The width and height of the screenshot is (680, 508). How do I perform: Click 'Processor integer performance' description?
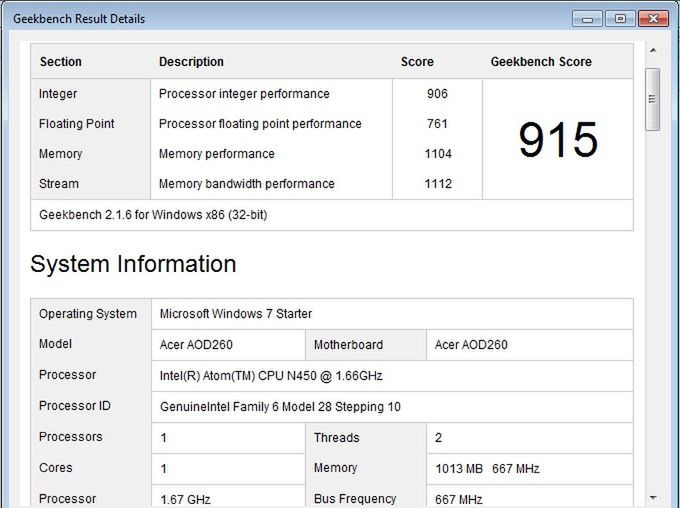coord(244,94)
